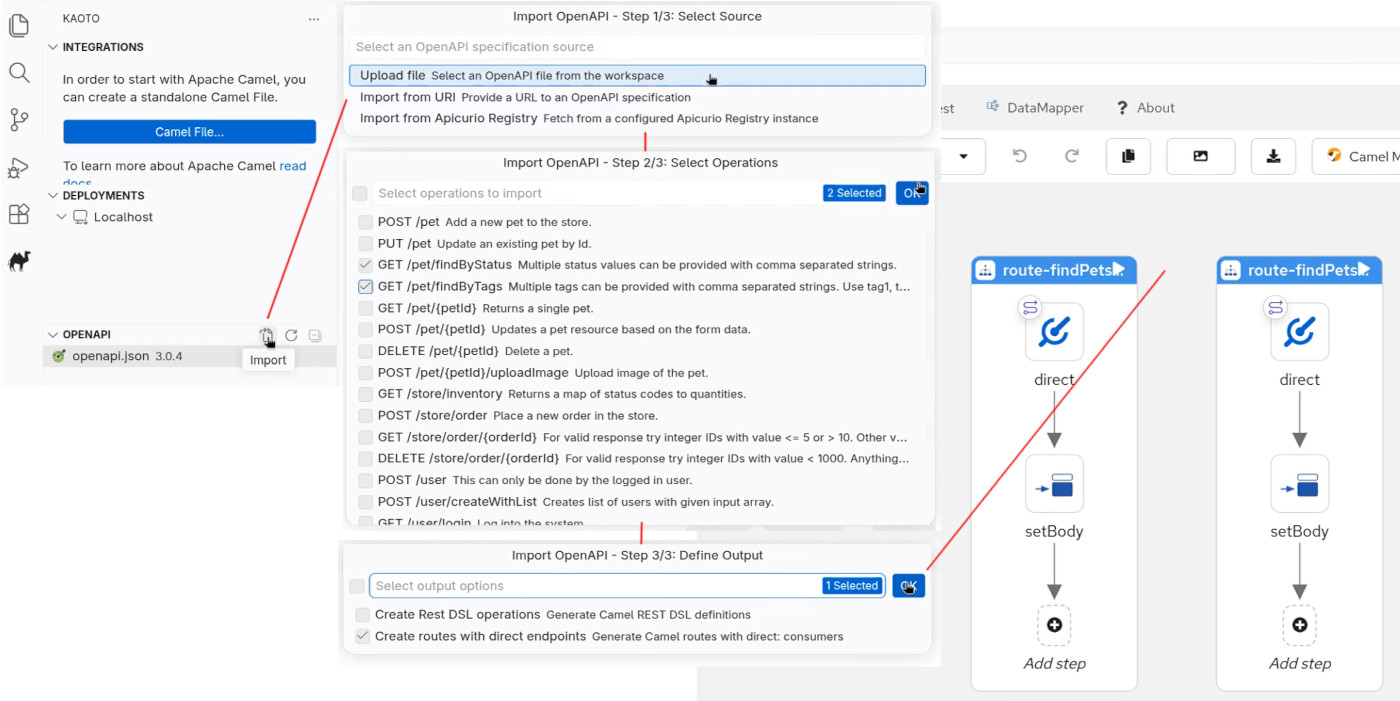Click the direct node icon in the left route

(1054, 332)
